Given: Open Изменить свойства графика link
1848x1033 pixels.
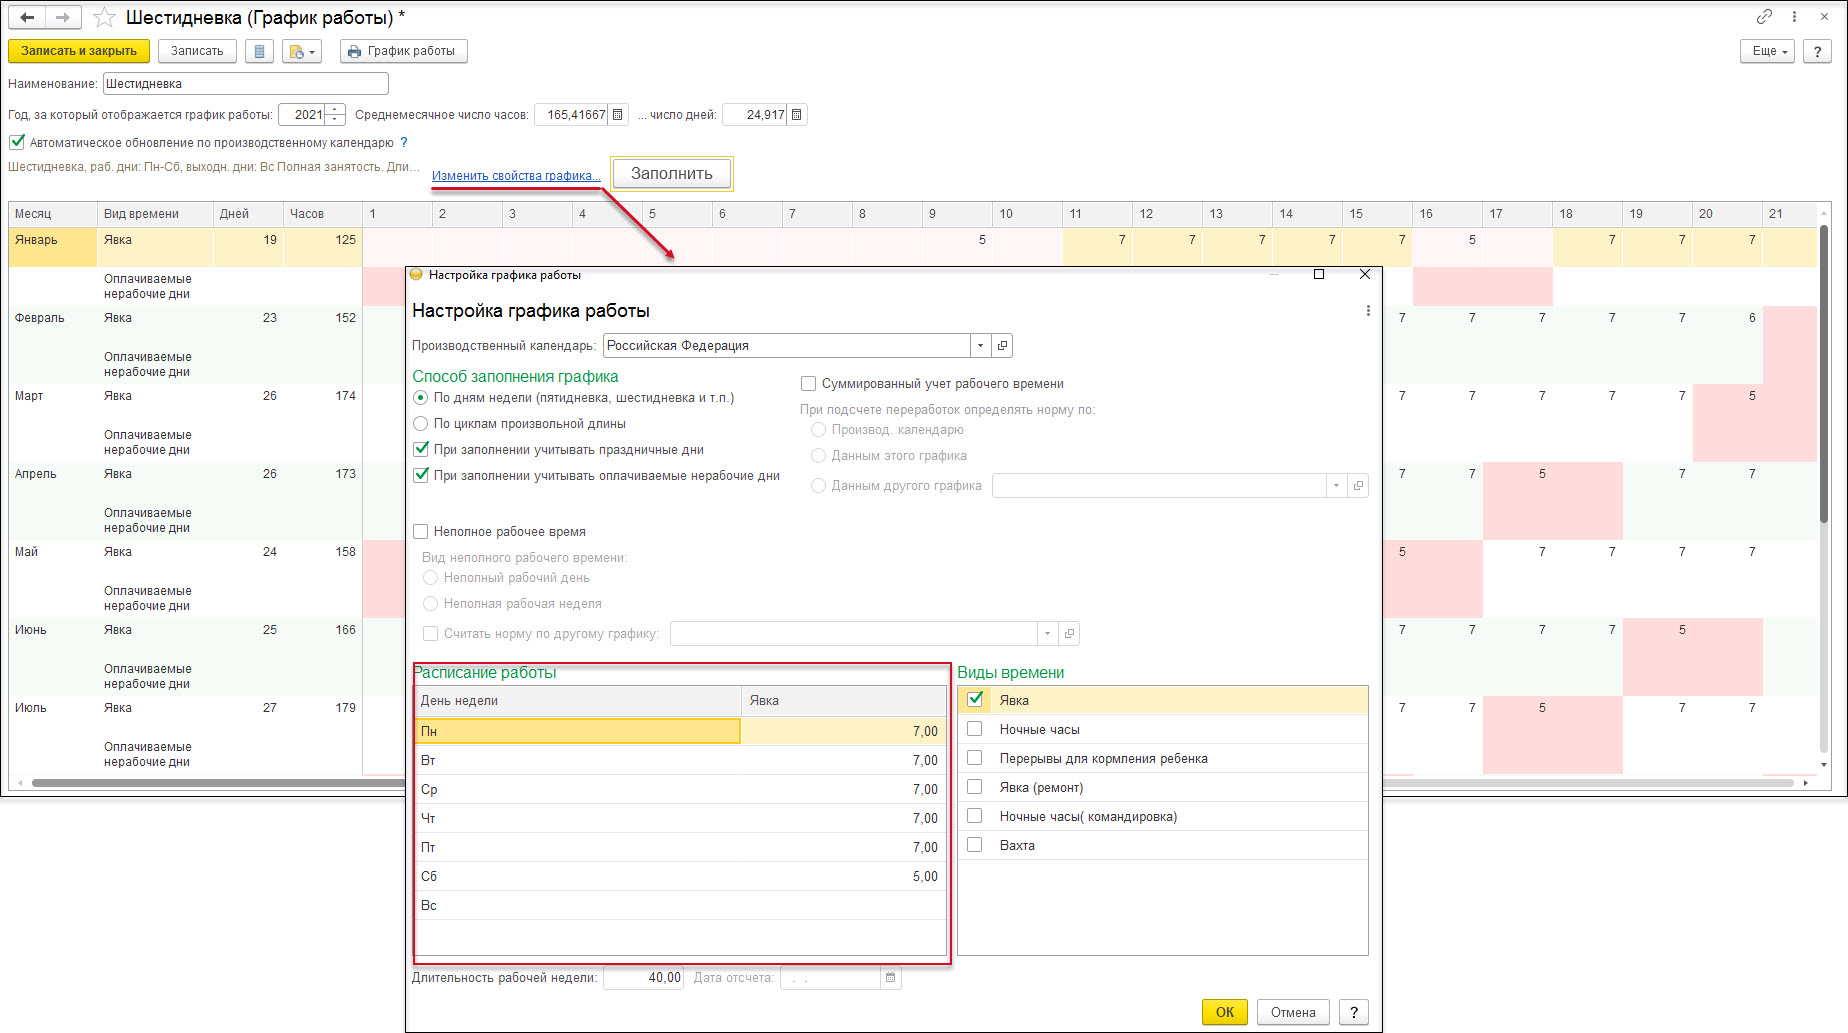Looking at the screenshot, I should click(x=516, y=176).
